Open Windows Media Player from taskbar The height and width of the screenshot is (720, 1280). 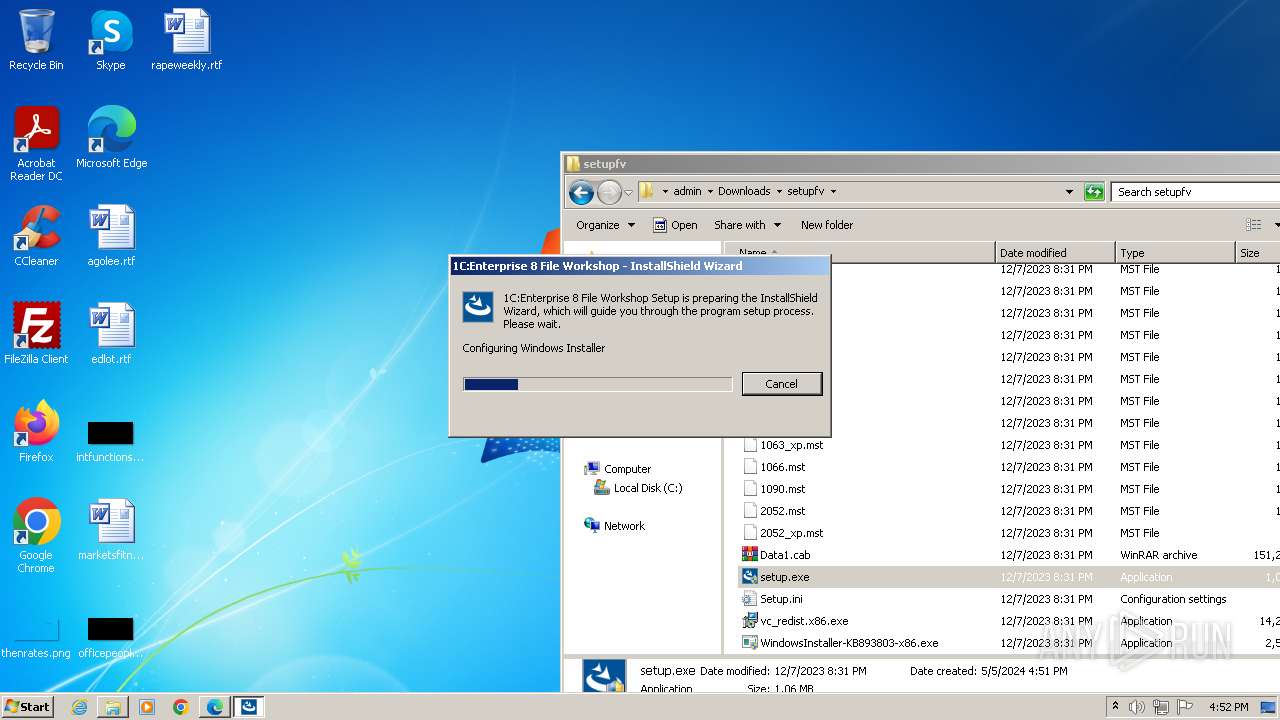(147, 707)
